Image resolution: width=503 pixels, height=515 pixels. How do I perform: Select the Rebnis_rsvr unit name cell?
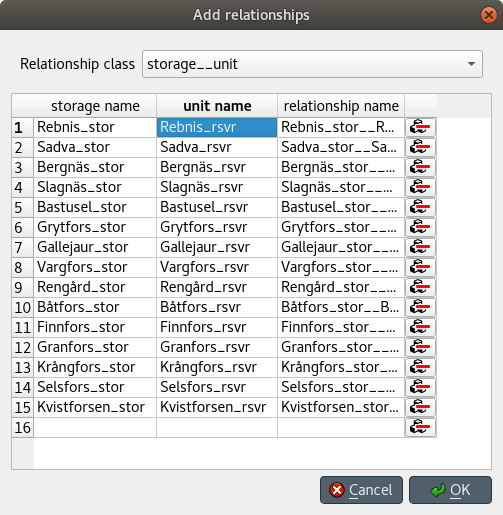(x=217, y=127)
